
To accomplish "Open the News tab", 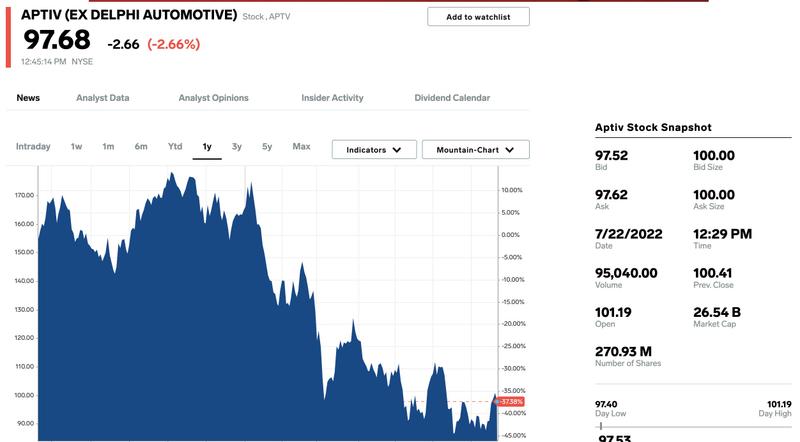I will [28, 98].
